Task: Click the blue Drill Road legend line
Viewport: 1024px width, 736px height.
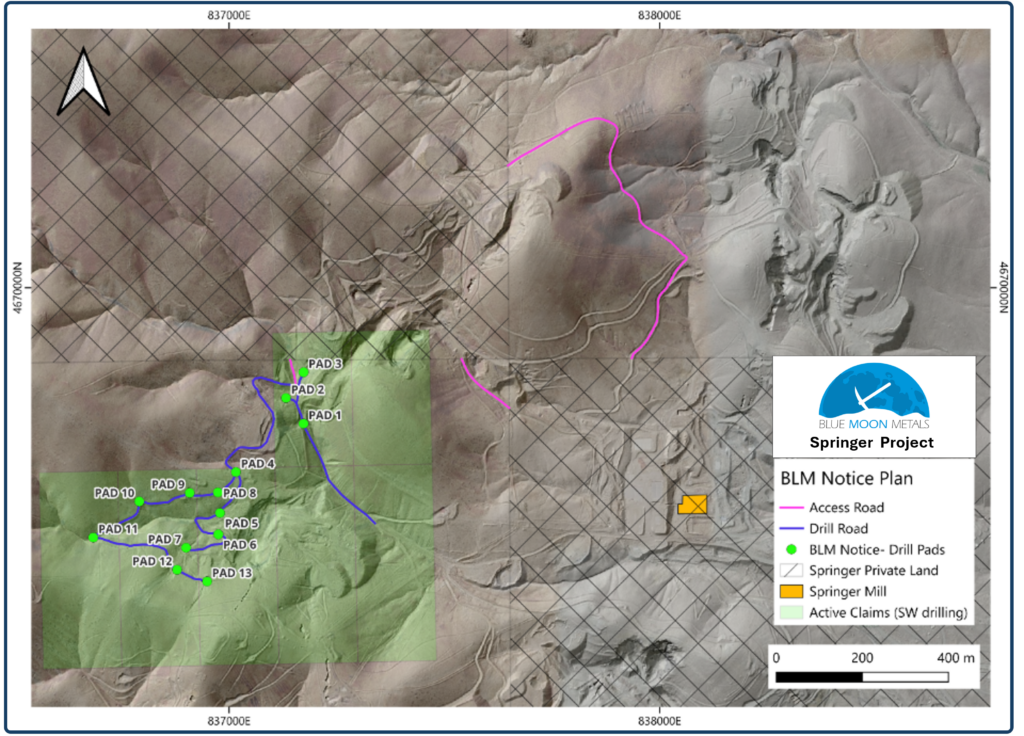Action: (791, 528)
